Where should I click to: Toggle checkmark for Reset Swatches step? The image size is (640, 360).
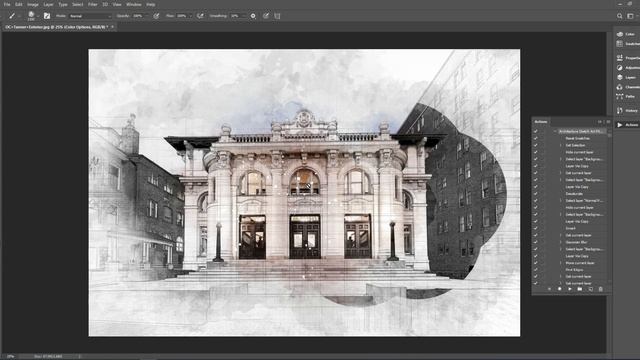tap(536, 138)
